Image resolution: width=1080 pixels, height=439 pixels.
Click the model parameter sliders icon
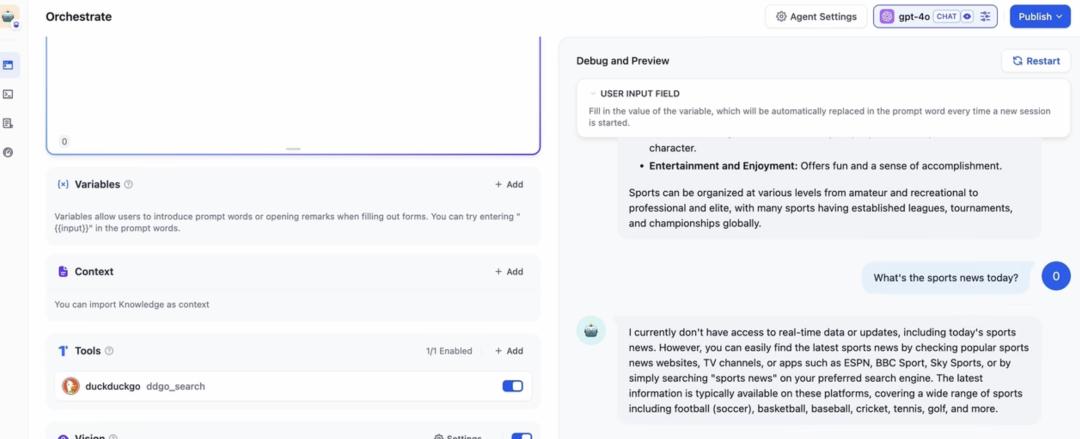click(986, 17)
